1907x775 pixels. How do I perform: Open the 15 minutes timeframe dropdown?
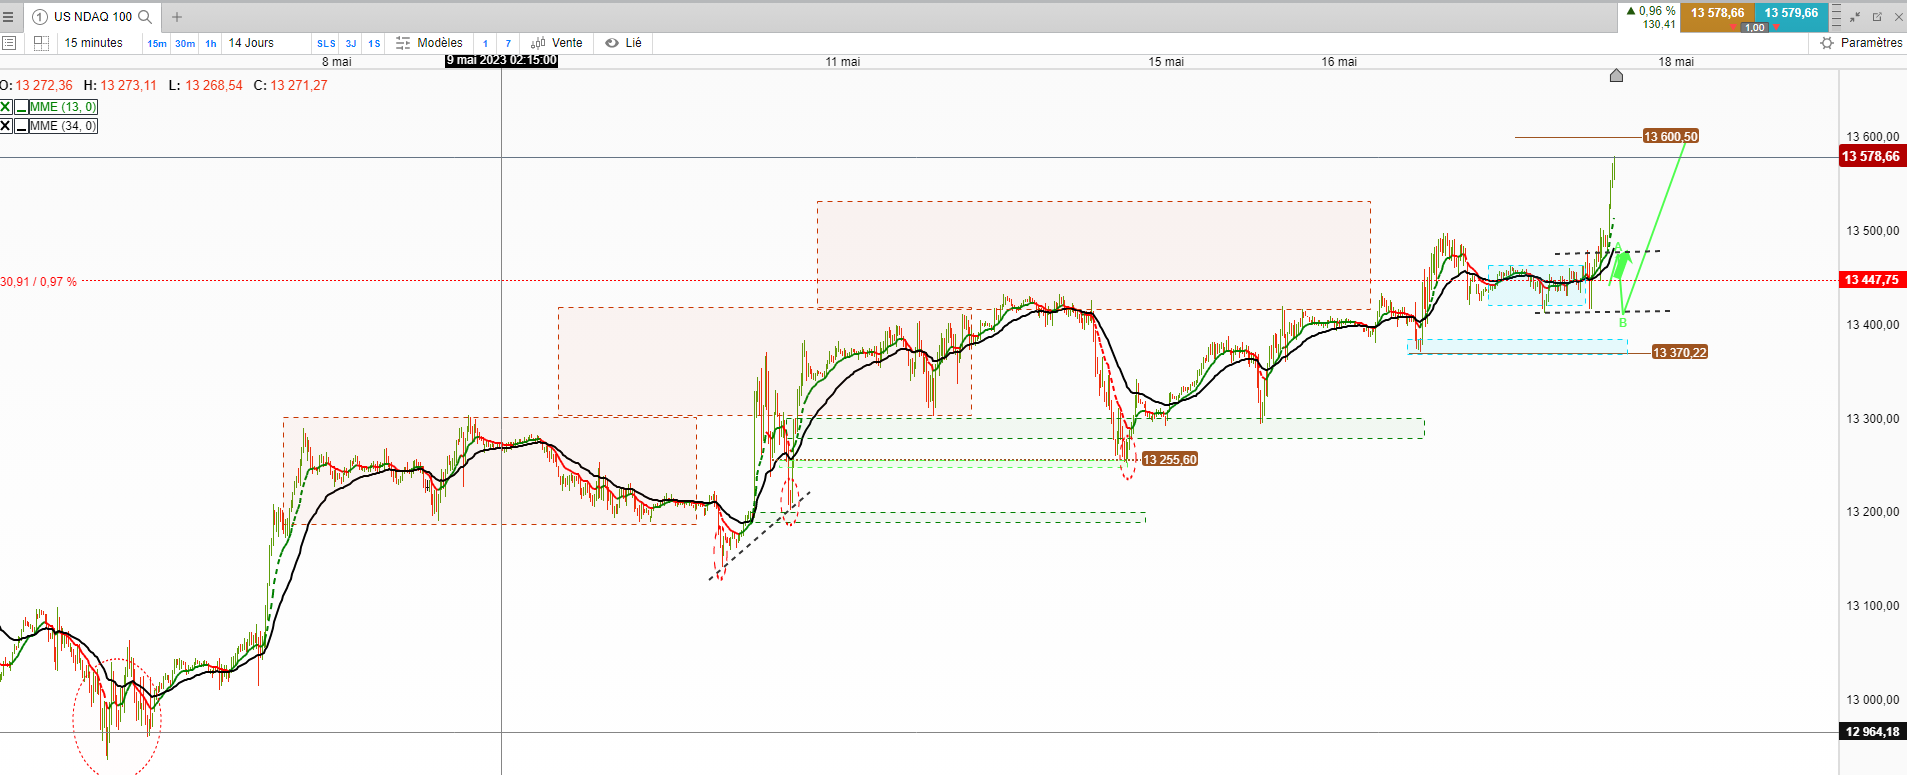point(94,43)
